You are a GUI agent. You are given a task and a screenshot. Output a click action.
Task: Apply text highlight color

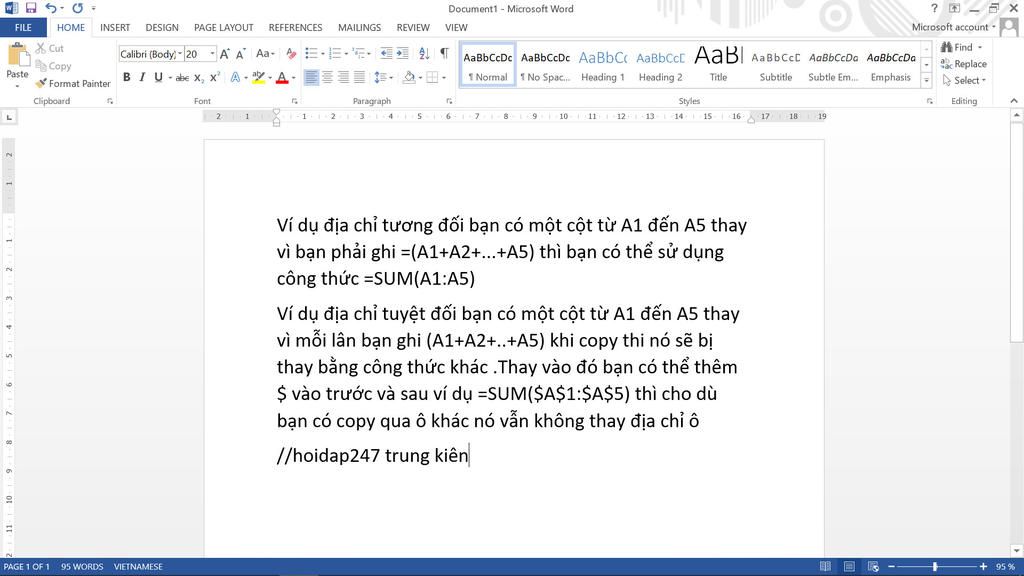(259, 77)
